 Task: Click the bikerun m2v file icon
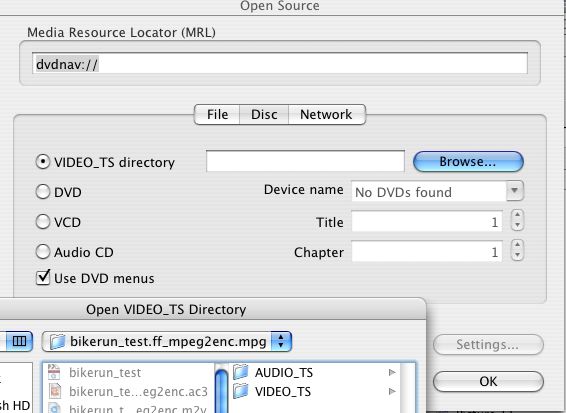click(55, 409)
